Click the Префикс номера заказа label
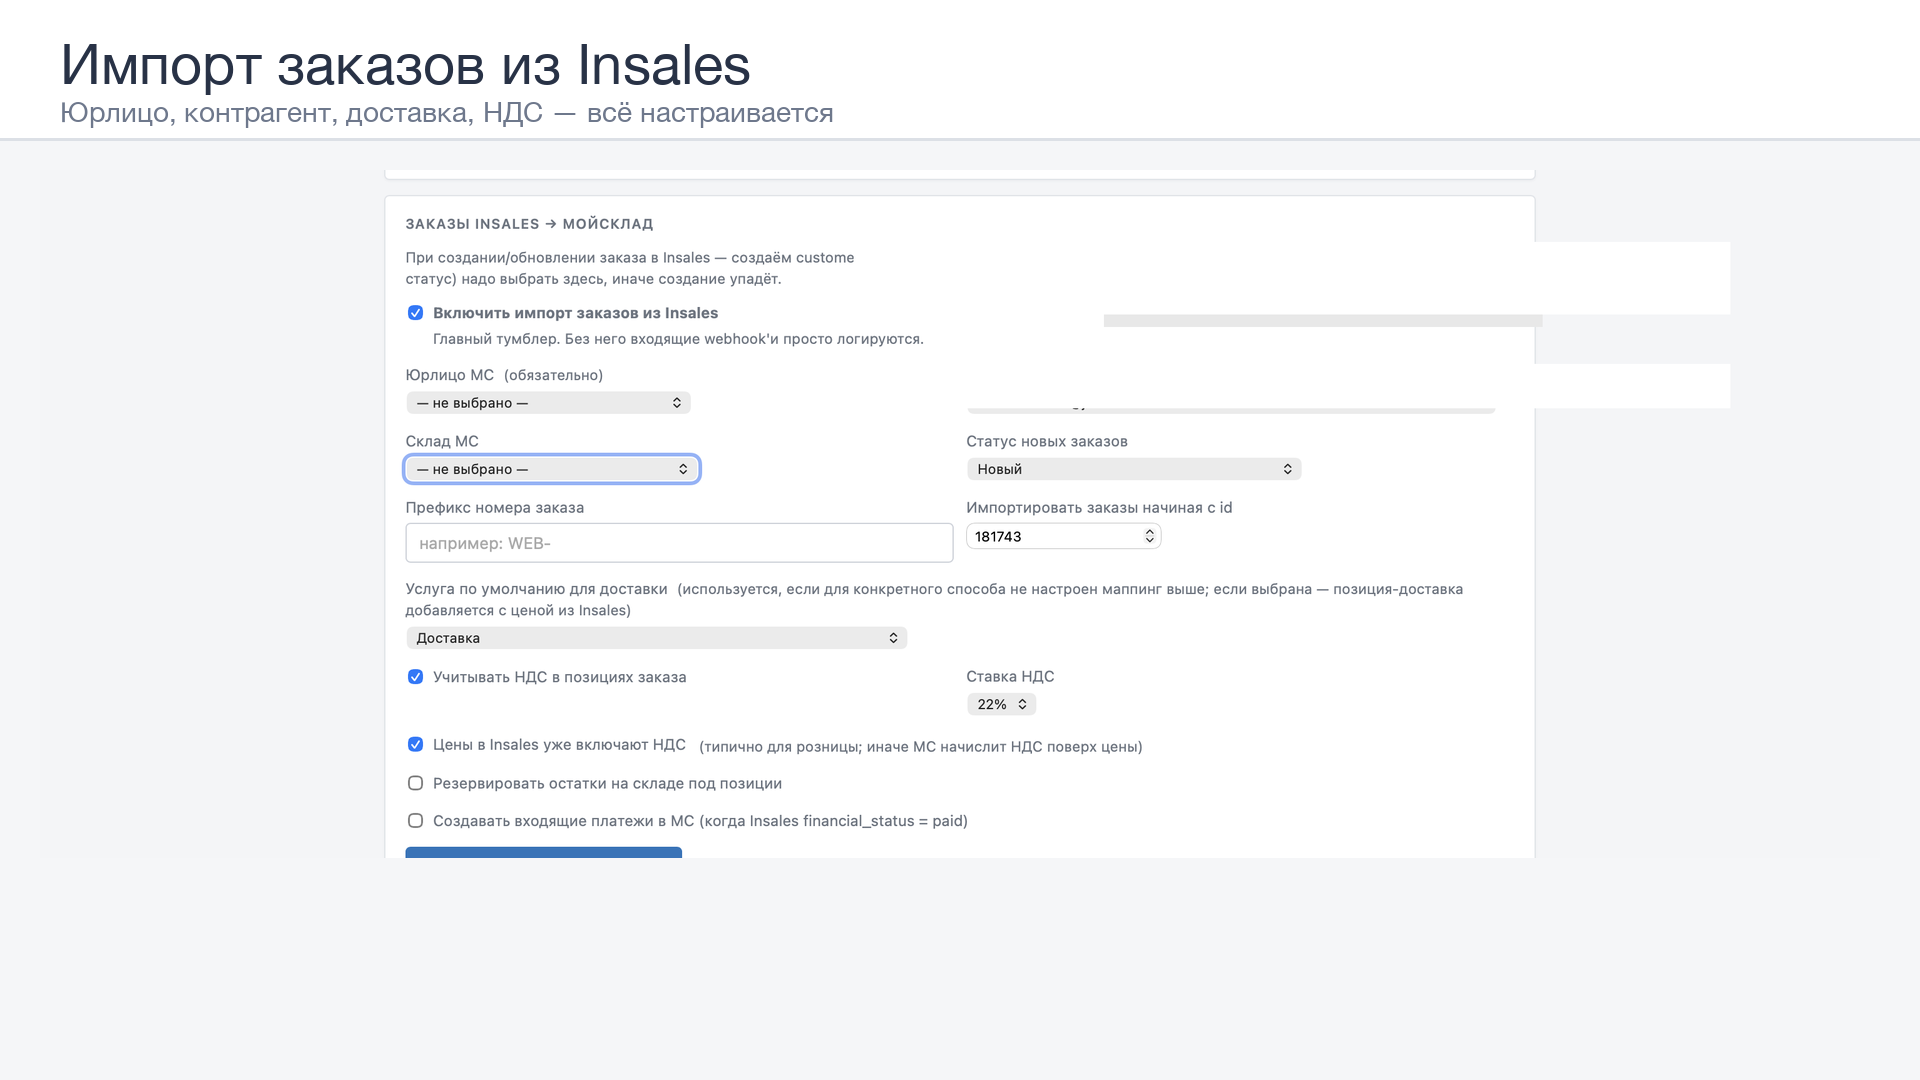 tap(495, 508)
